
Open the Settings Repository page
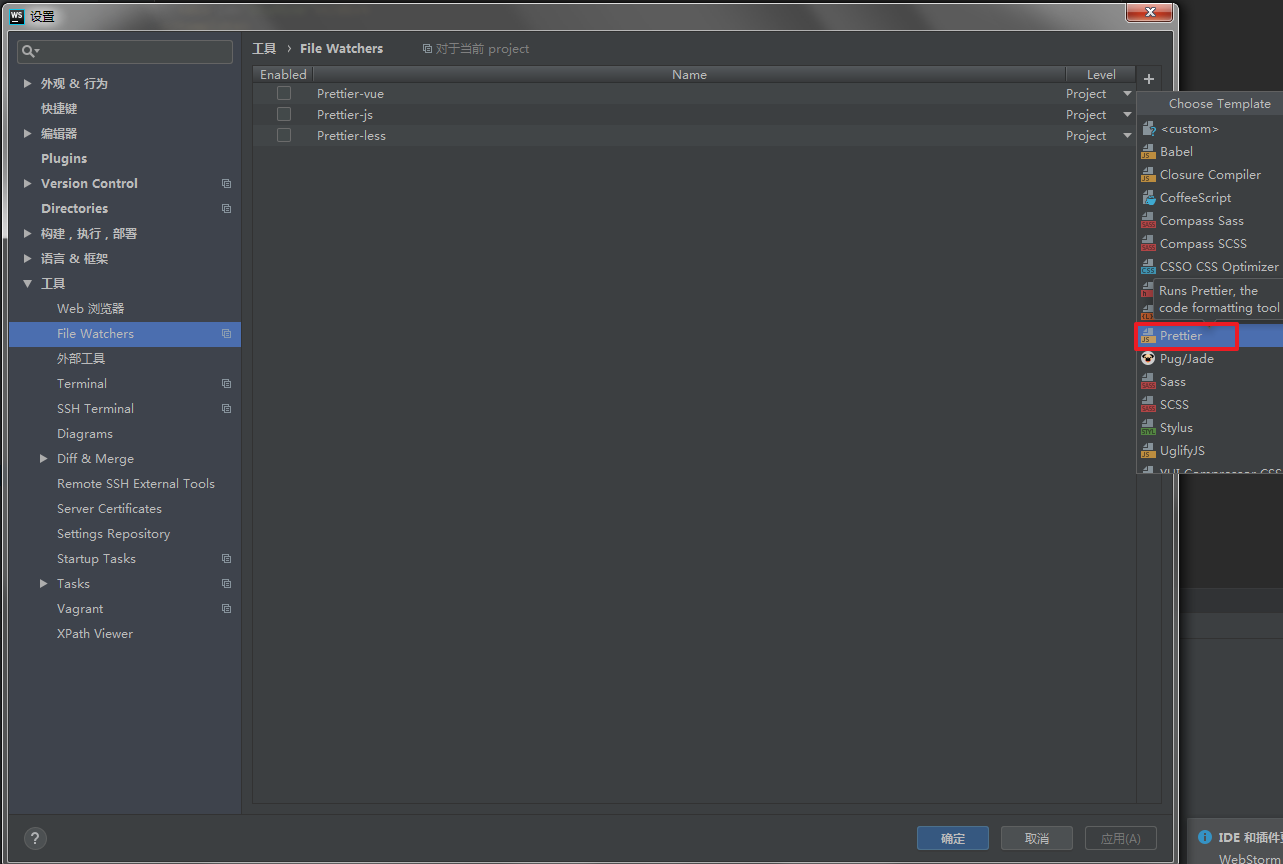113,534
